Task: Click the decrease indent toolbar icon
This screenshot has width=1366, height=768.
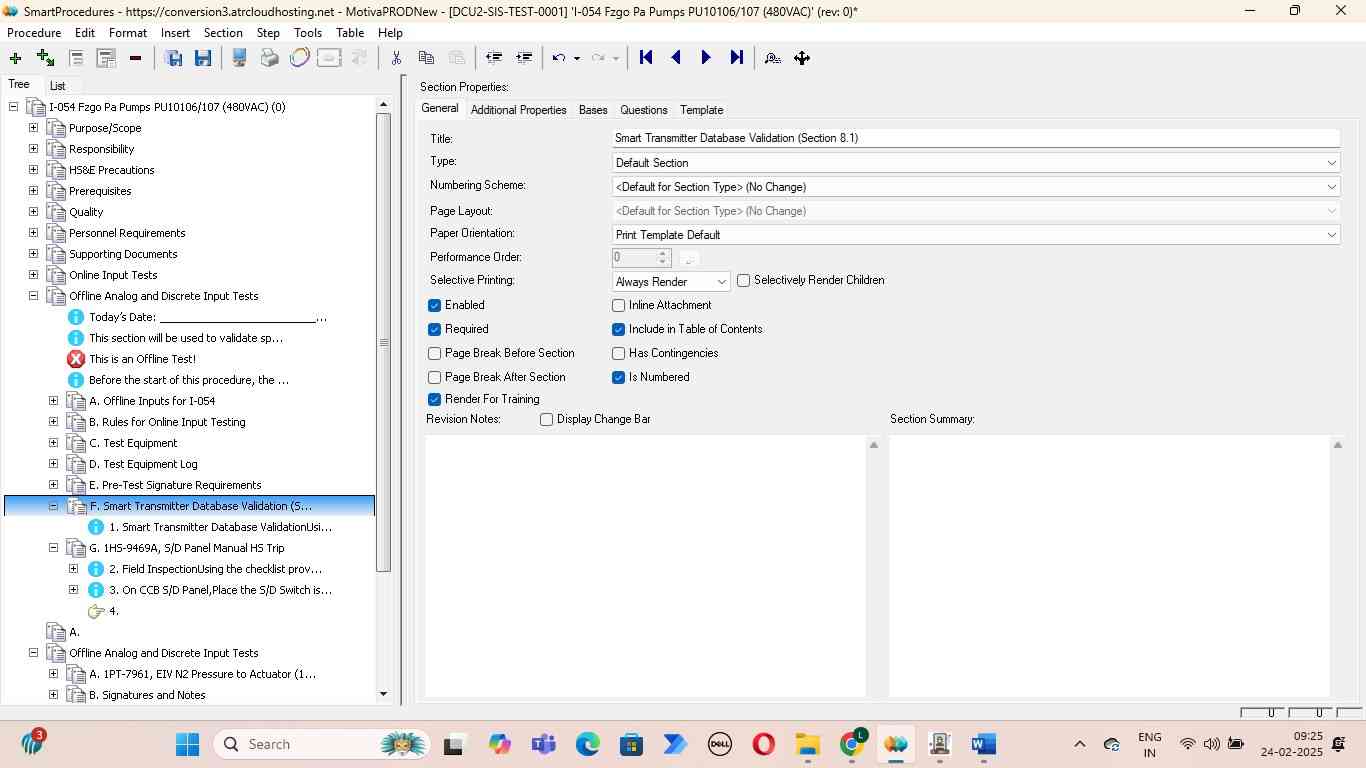Action: [493, 58]
